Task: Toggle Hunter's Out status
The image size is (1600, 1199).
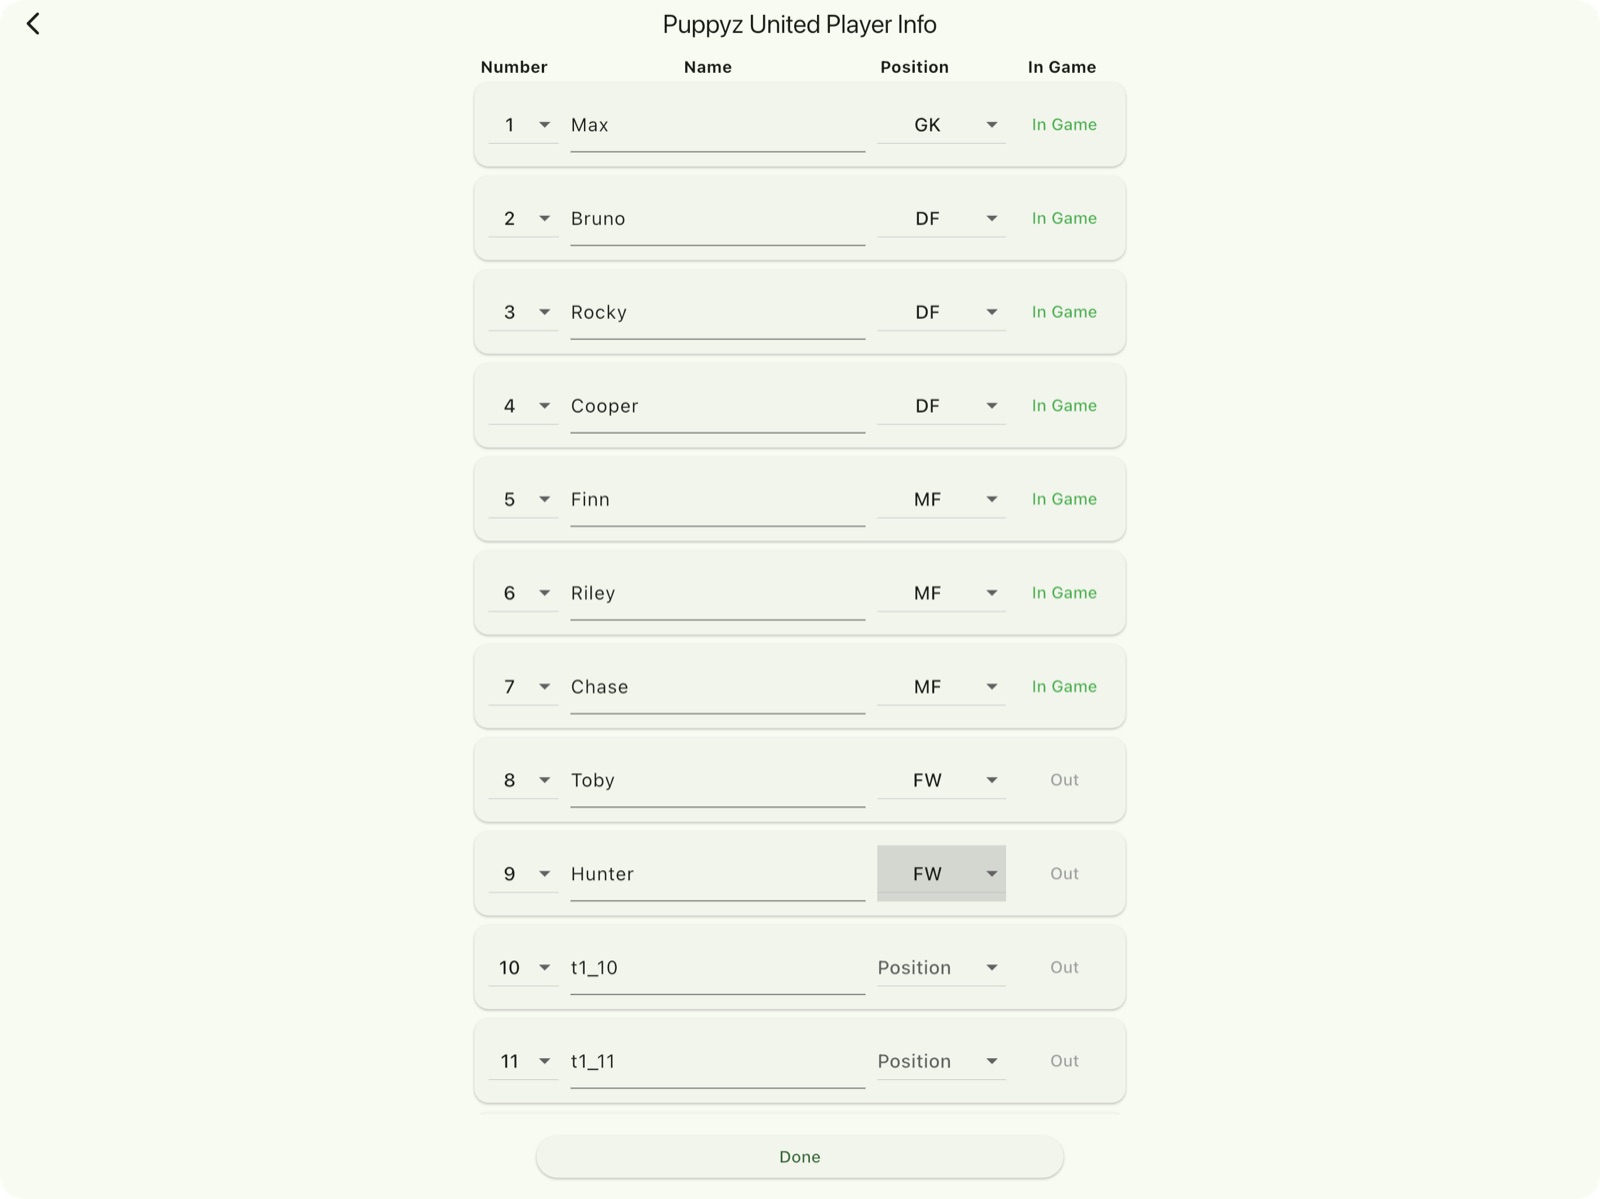Action: coord(1063,873)
